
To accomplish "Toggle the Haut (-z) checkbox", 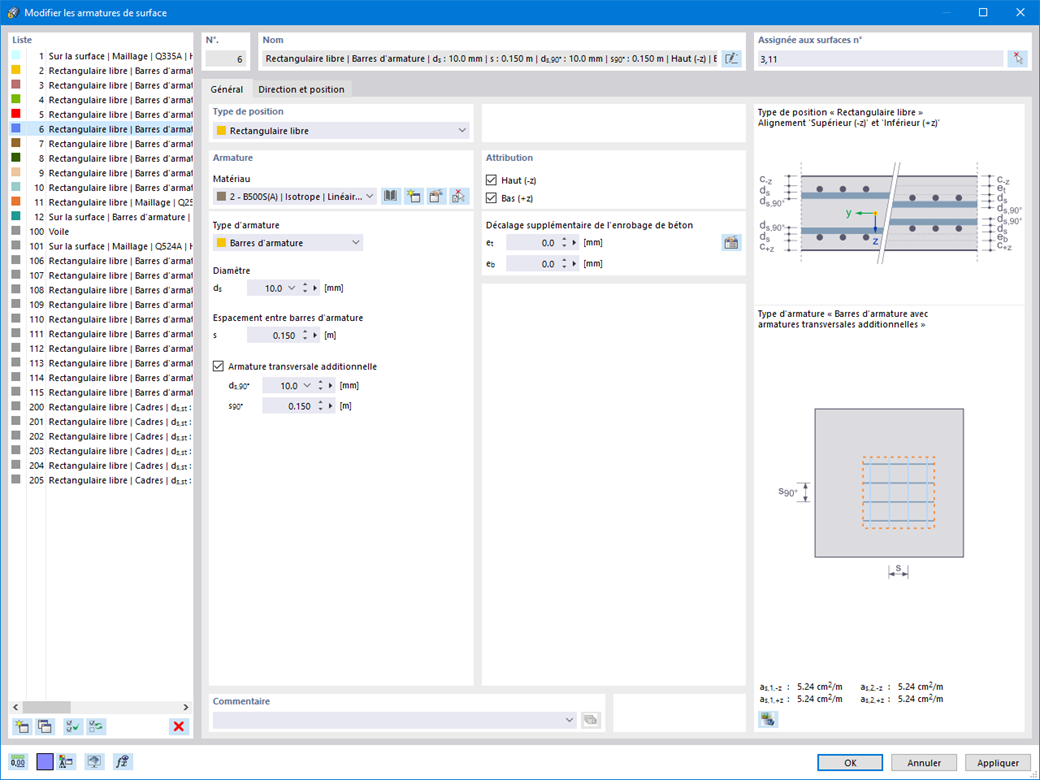I will [491, 180].
